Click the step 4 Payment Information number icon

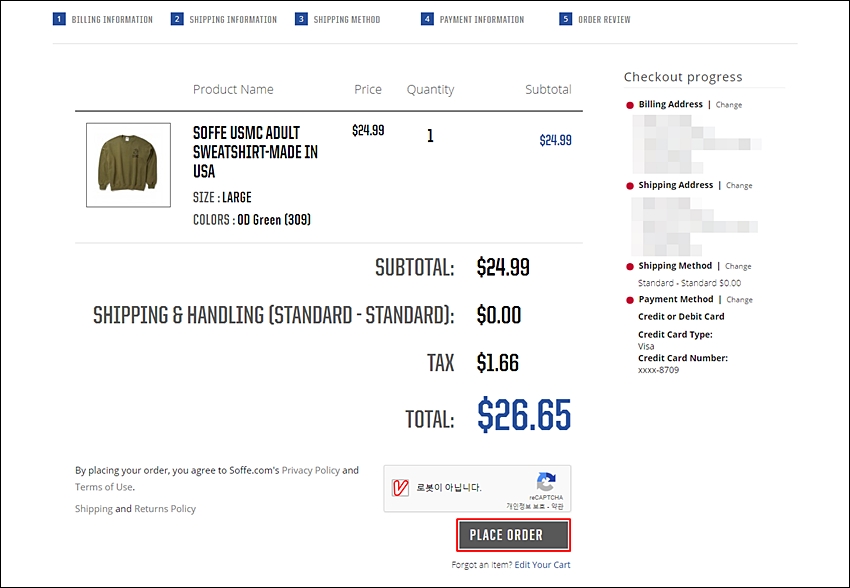pos(427,19)
